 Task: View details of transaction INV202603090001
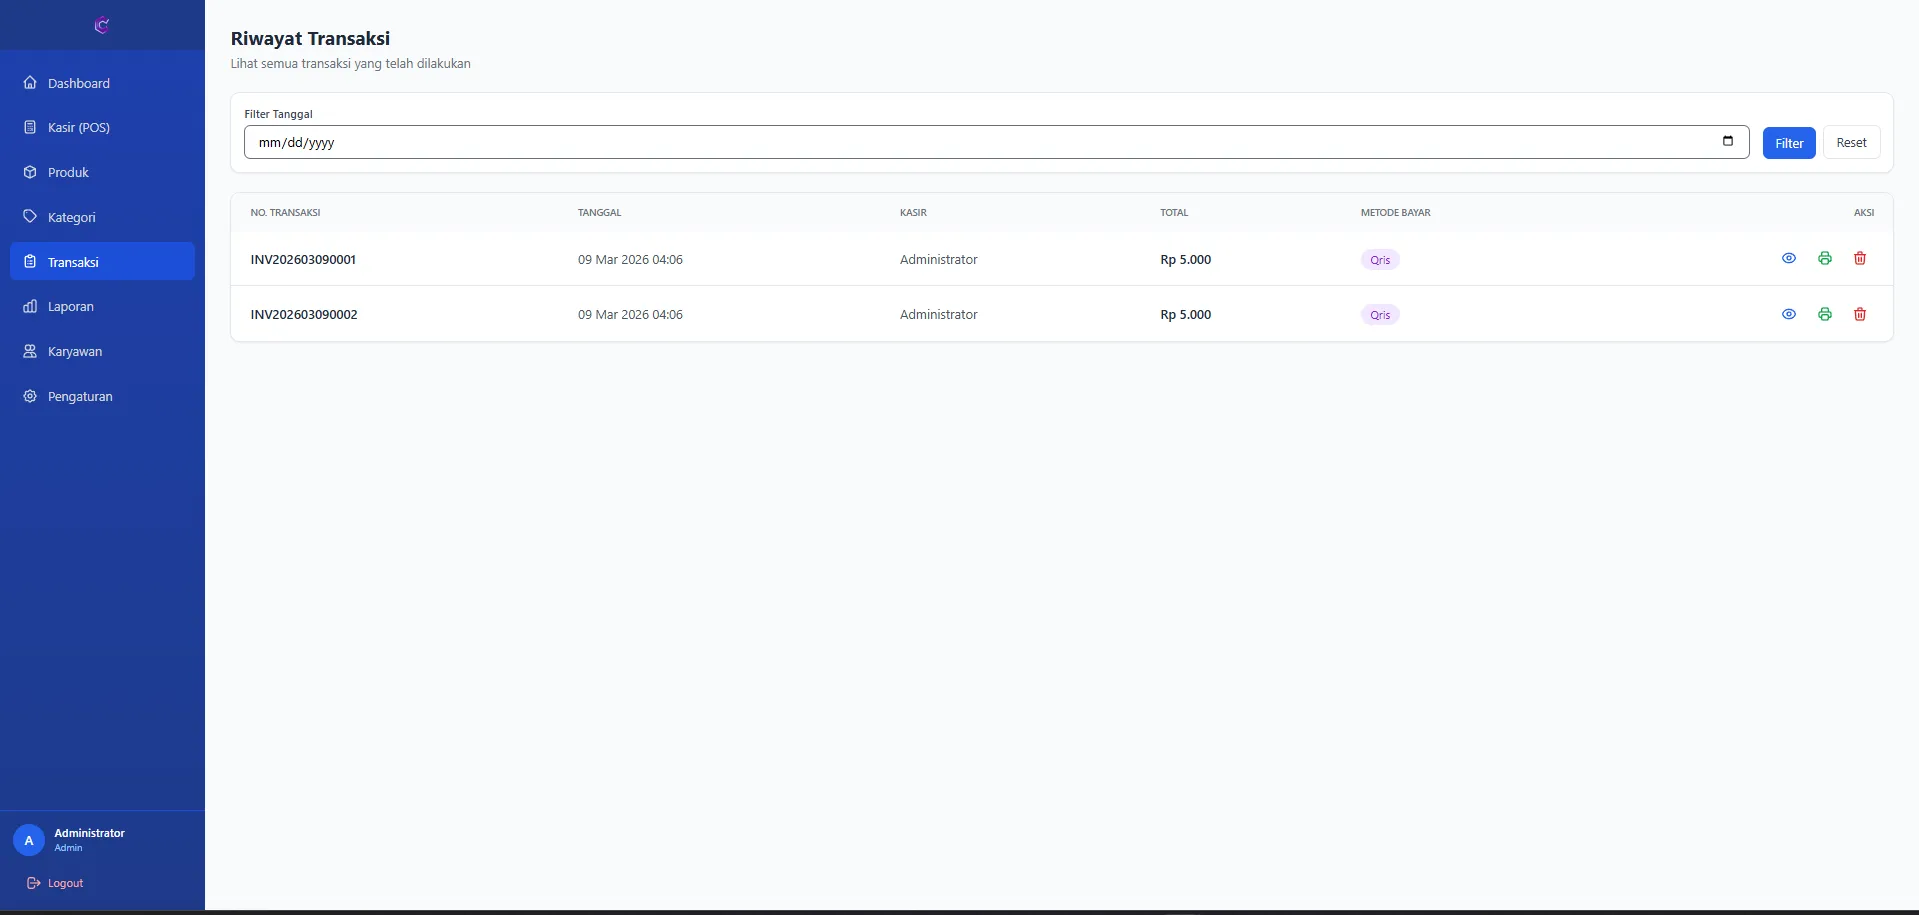click(1788, 258)
